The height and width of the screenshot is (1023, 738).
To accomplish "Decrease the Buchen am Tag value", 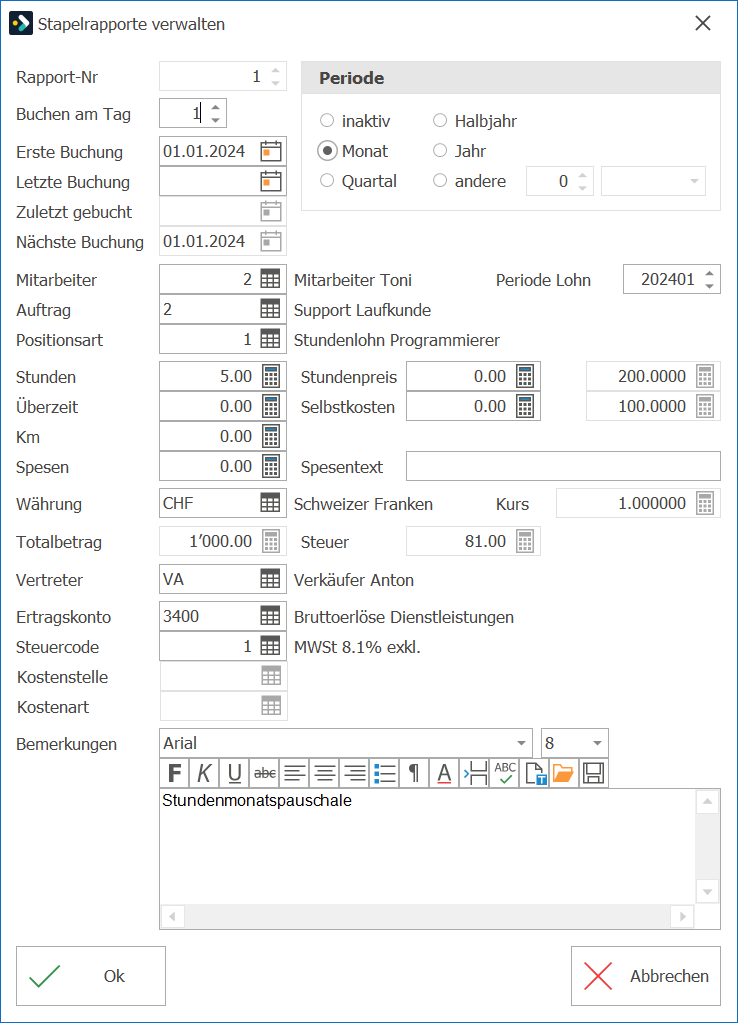I will point(216,120).
